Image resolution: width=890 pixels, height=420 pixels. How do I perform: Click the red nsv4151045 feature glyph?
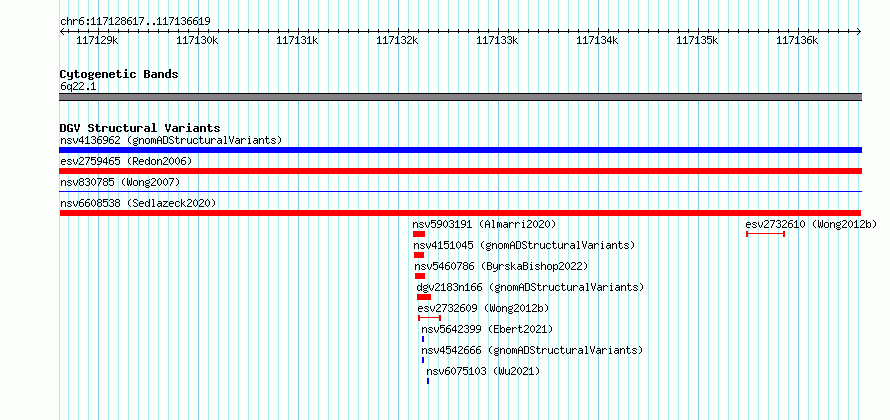pos(419,255)
